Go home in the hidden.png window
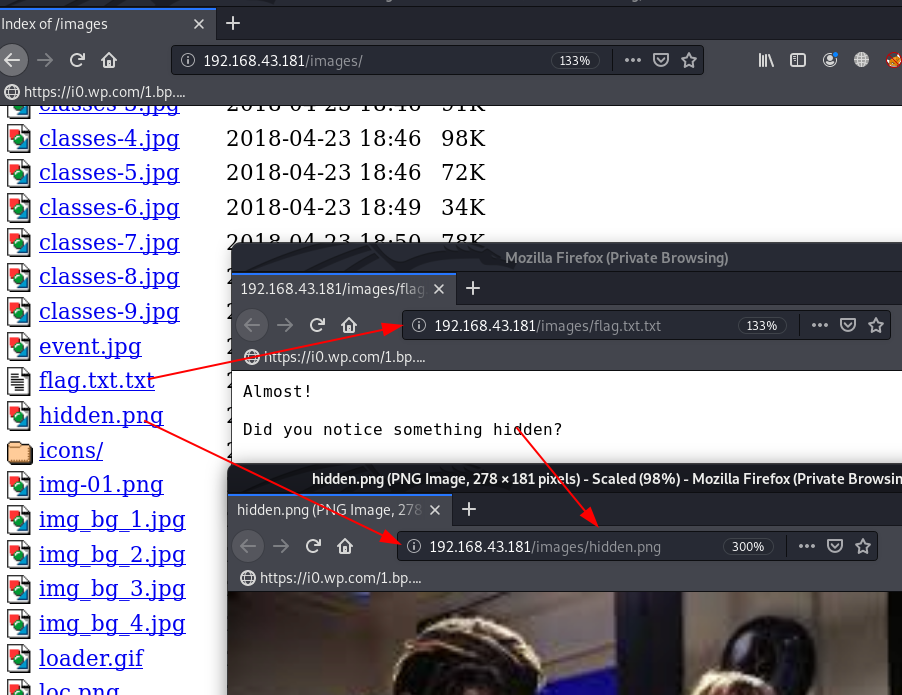Viewport: 902px width, 695px height. coord(345,546)
